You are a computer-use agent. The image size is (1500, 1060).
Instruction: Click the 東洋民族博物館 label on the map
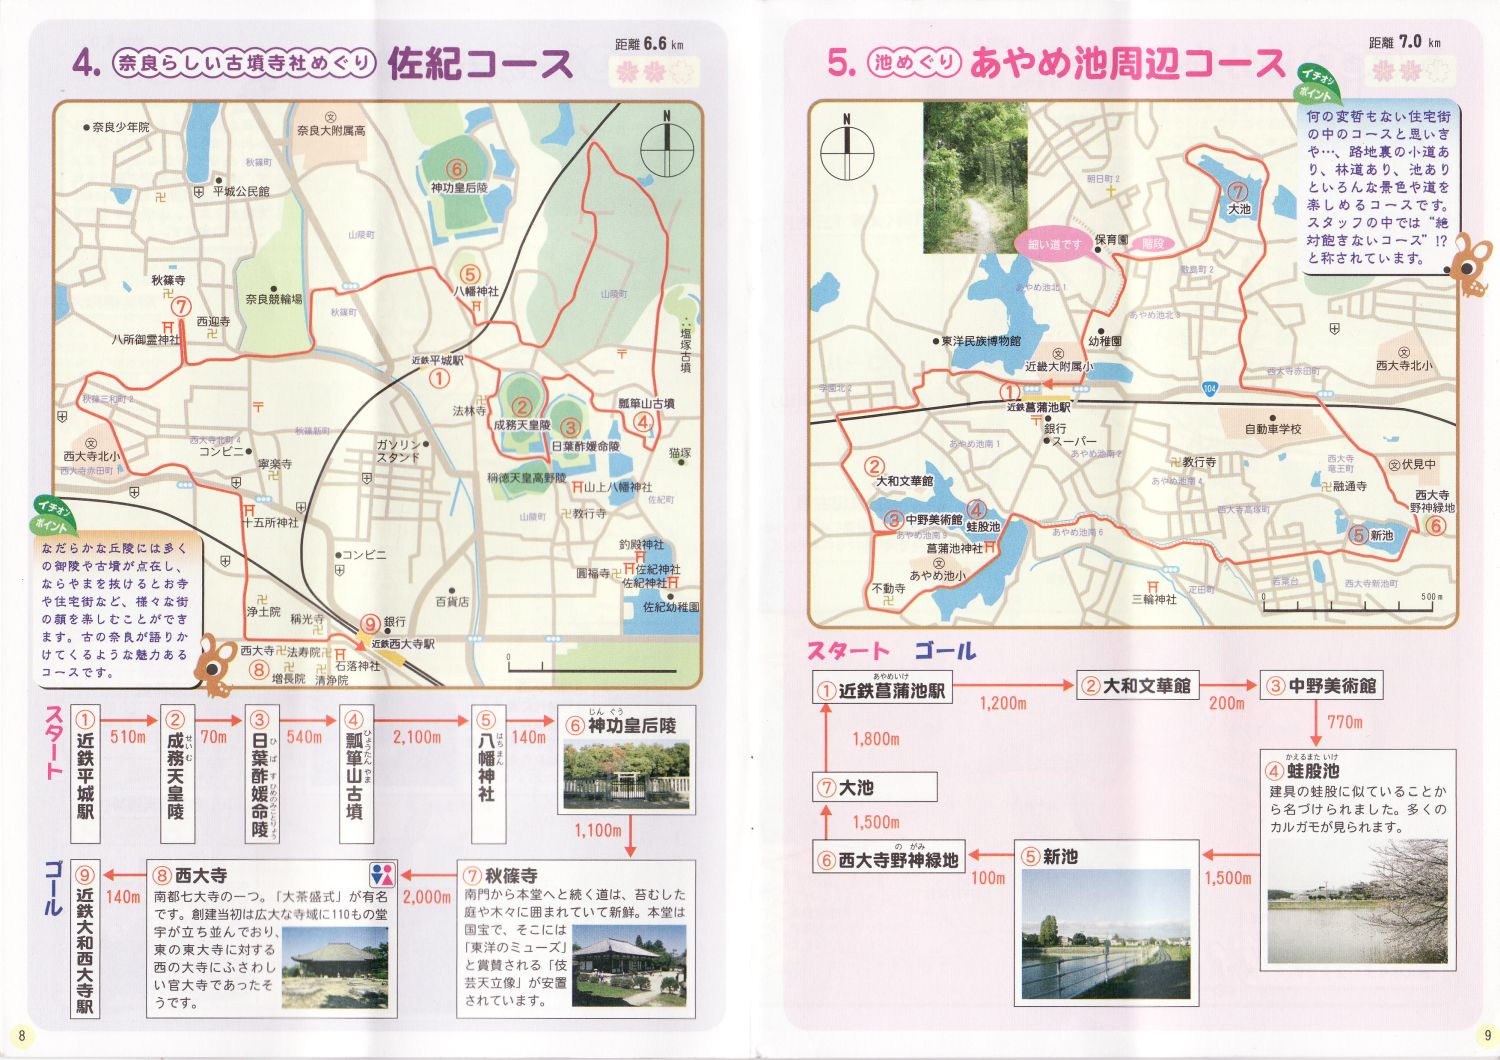(982, 341)
